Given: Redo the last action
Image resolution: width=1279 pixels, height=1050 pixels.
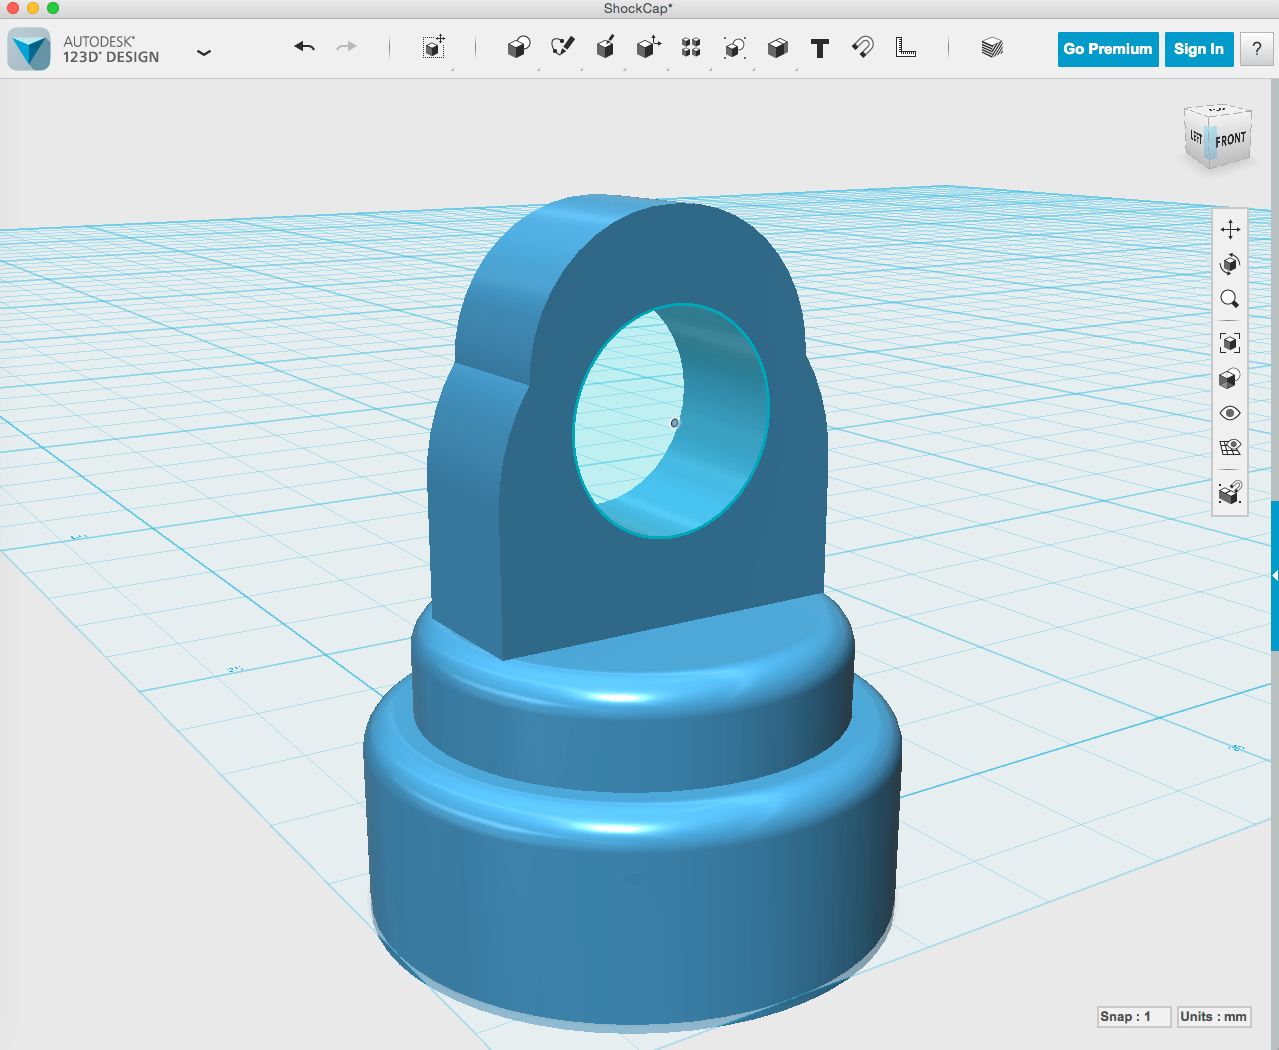Looking at the screenshot, I should click(346, 47).
